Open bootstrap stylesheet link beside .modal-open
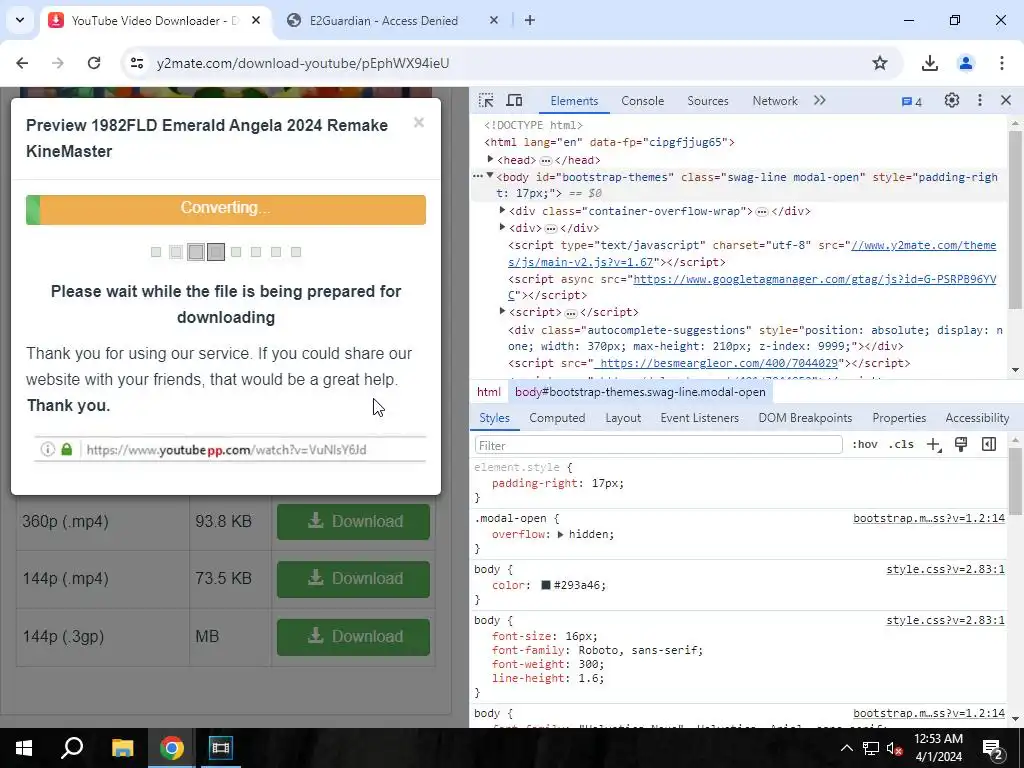 [x=929, y=519]
